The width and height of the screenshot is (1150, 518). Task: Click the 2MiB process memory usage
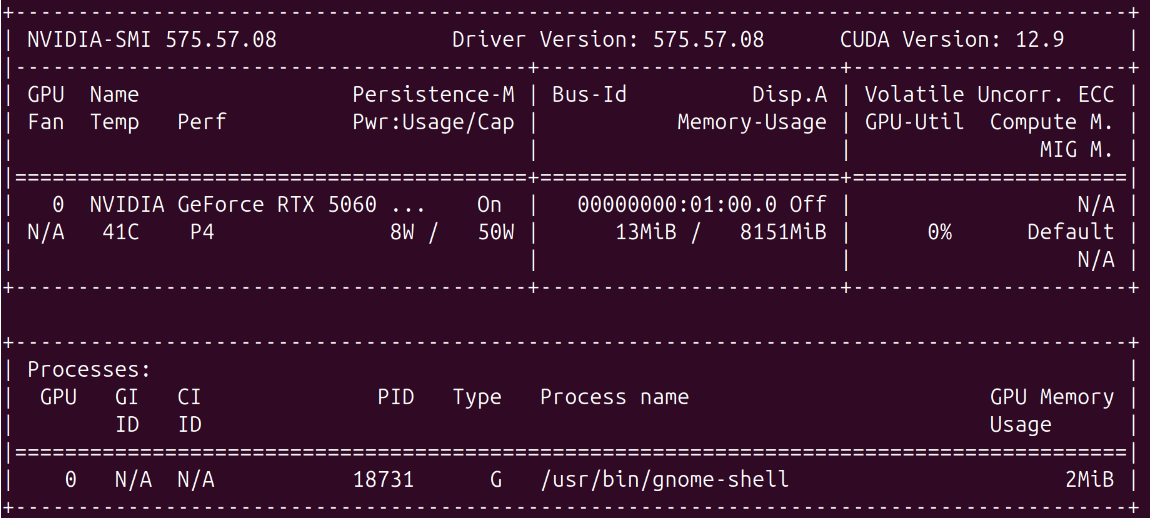(x=1089, y=480)
